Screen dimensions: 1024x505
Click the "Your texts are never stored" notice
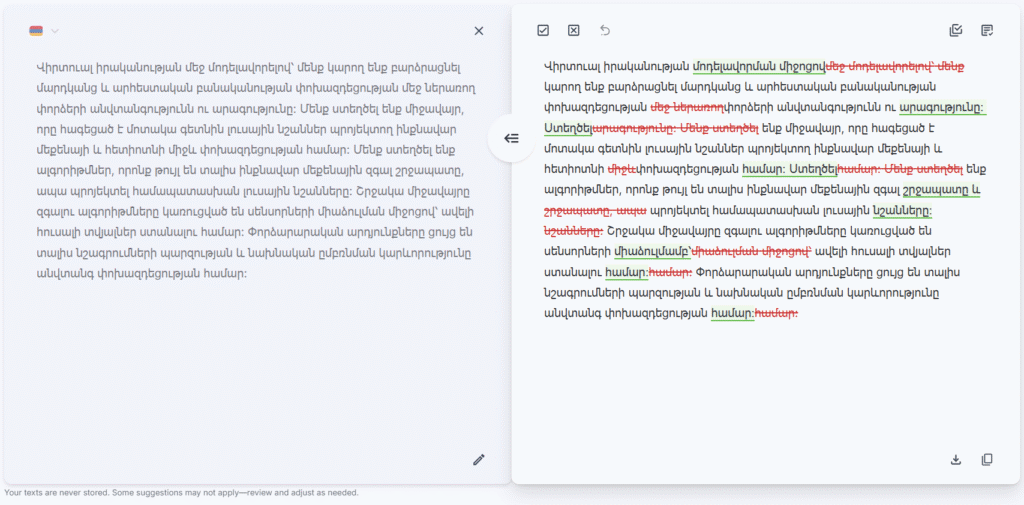pyautogui.click(x=181, y=493)
